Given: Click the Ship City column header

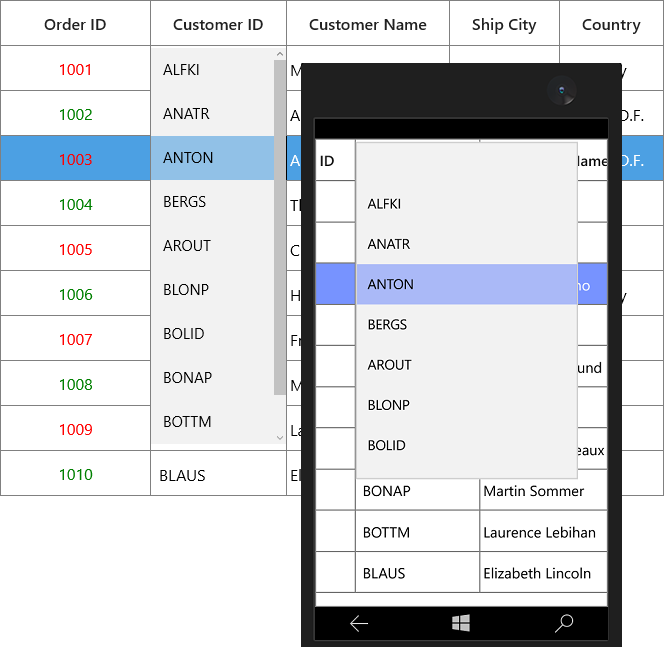Looking at the screenshot, I should coord(504,23).
